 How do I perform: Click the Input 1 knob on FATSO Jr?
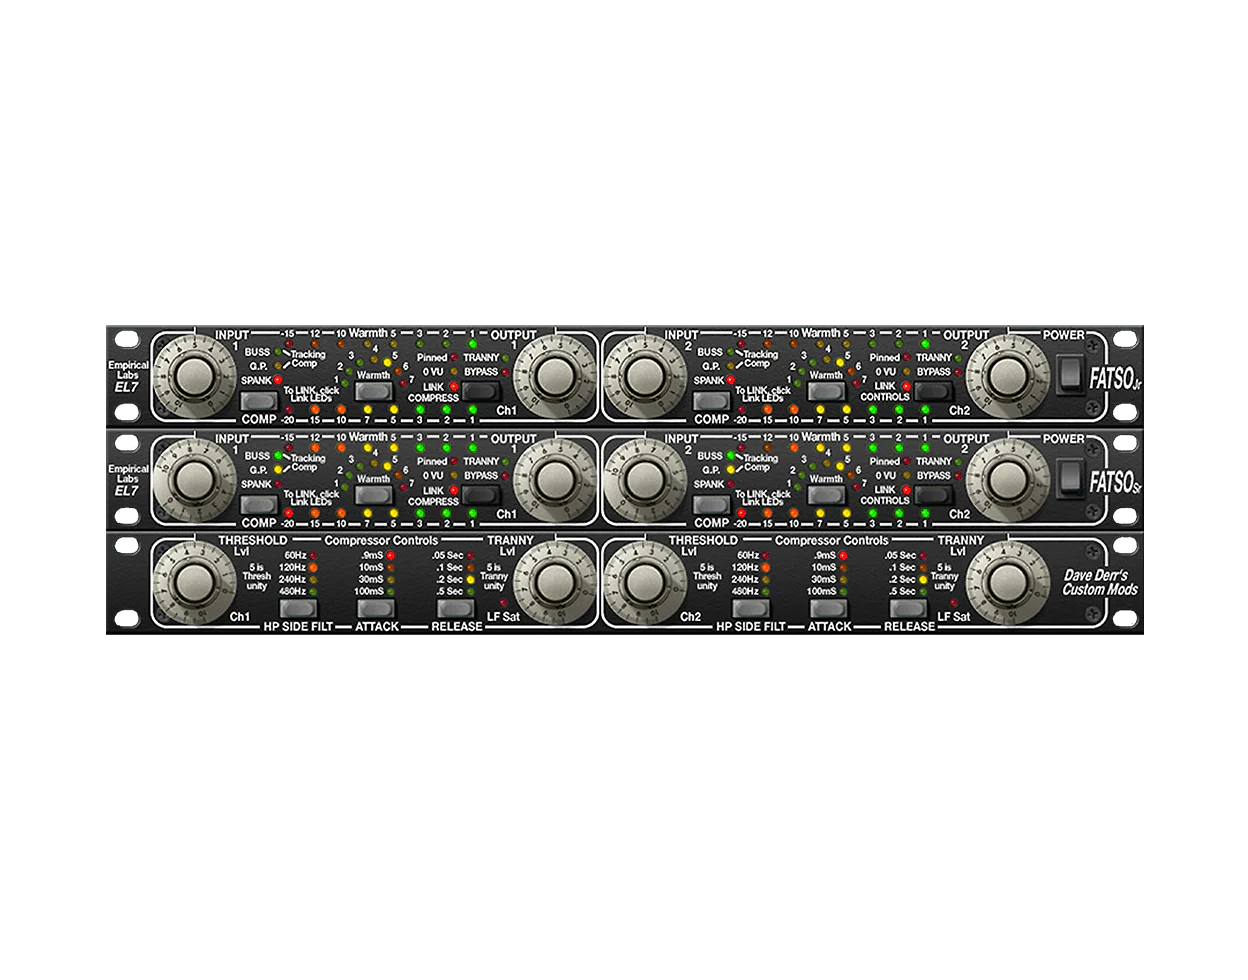pos(193,376)
